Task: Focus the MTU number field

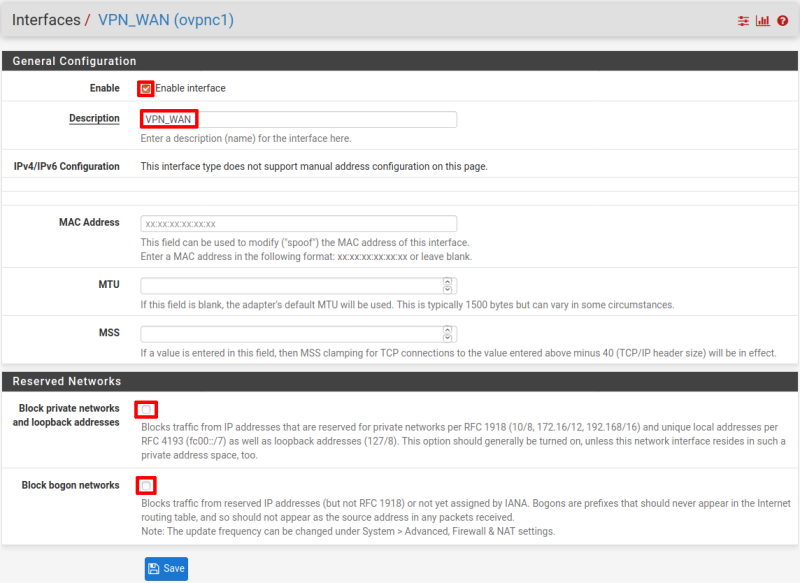Action: [298, 286]
